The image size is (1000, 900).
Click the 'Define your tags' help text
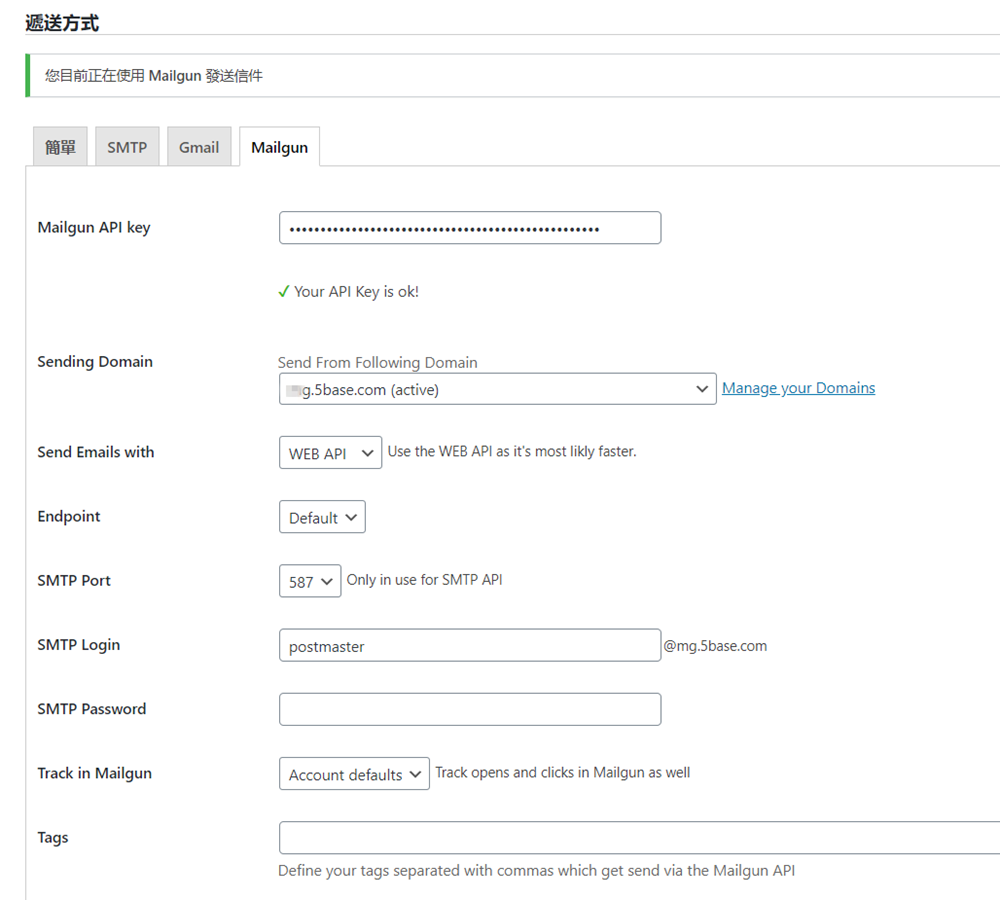pyautogui.click(x=536, y=871)
